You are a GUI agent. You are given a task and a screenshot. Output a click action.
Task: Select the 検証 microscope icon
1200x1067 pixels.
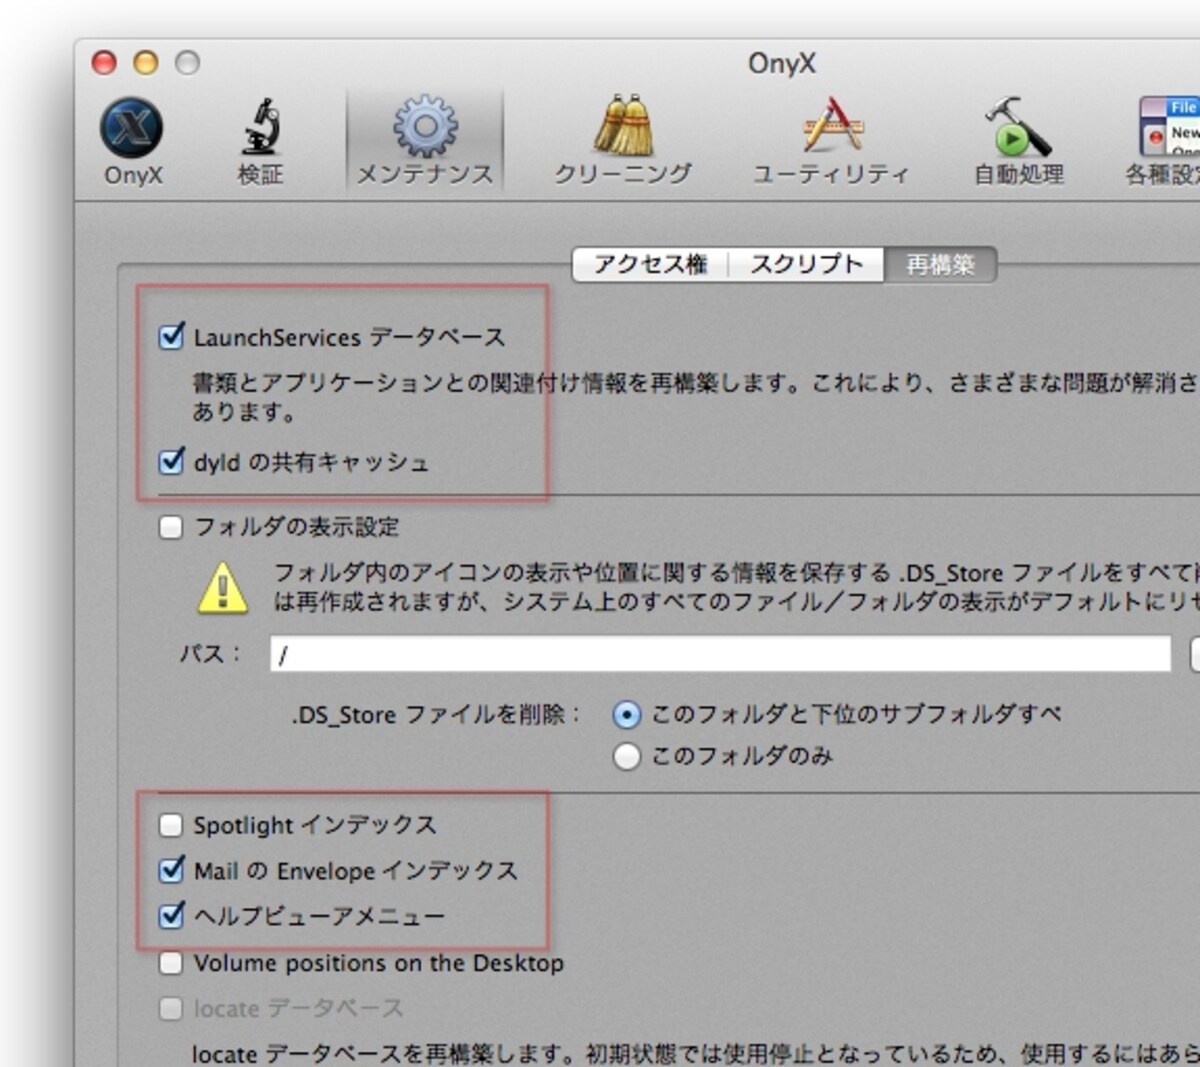[261, 128]
